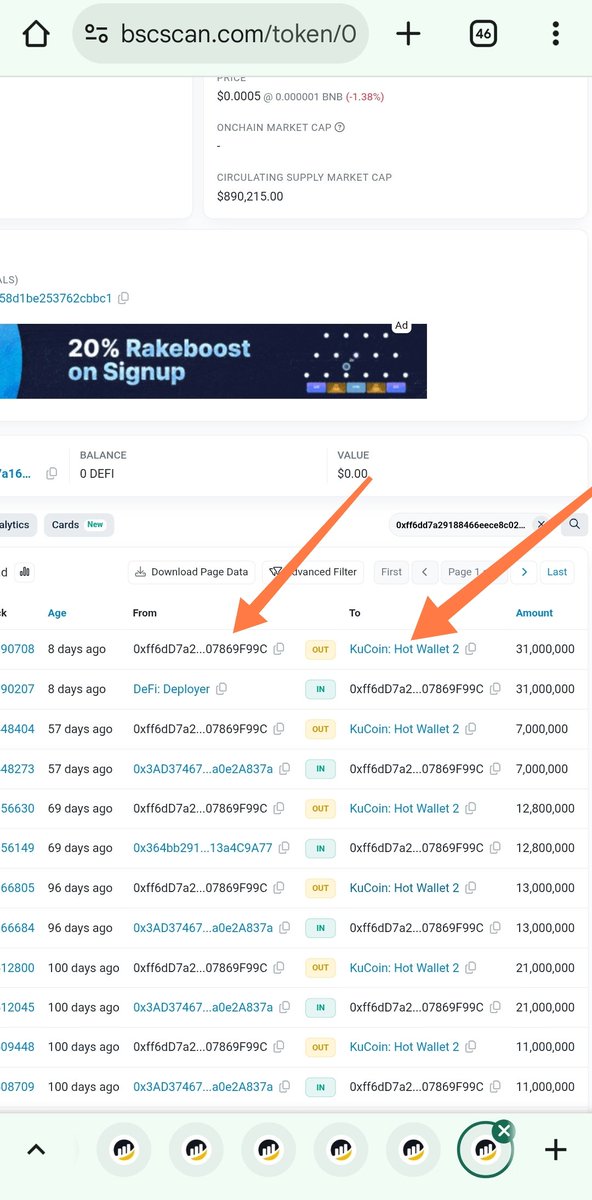Image resolution: width=592 pixels, height=1200 pixels.
Task: Copy KuCoin Hot Wallet 2 in 56630 row
Action: click(x=471, y=808)
